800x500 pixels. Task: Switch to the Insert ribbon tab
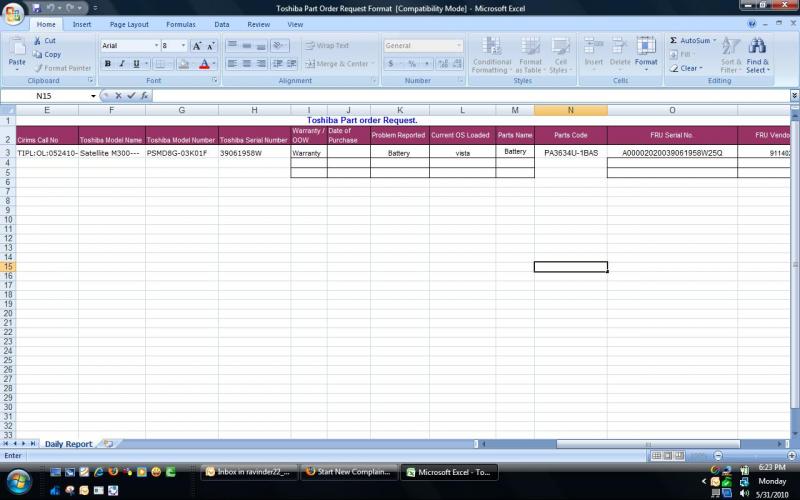pyautogui.click(x=82, y=24)
